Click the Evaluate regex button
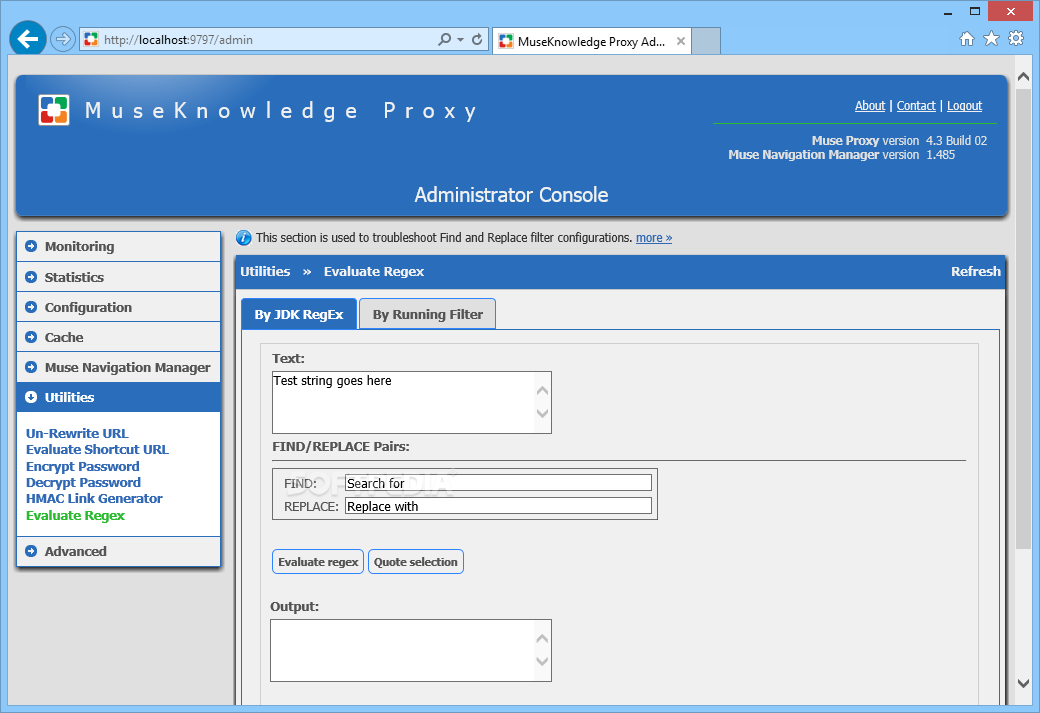 pyautogui.click(x=318, y=562)
